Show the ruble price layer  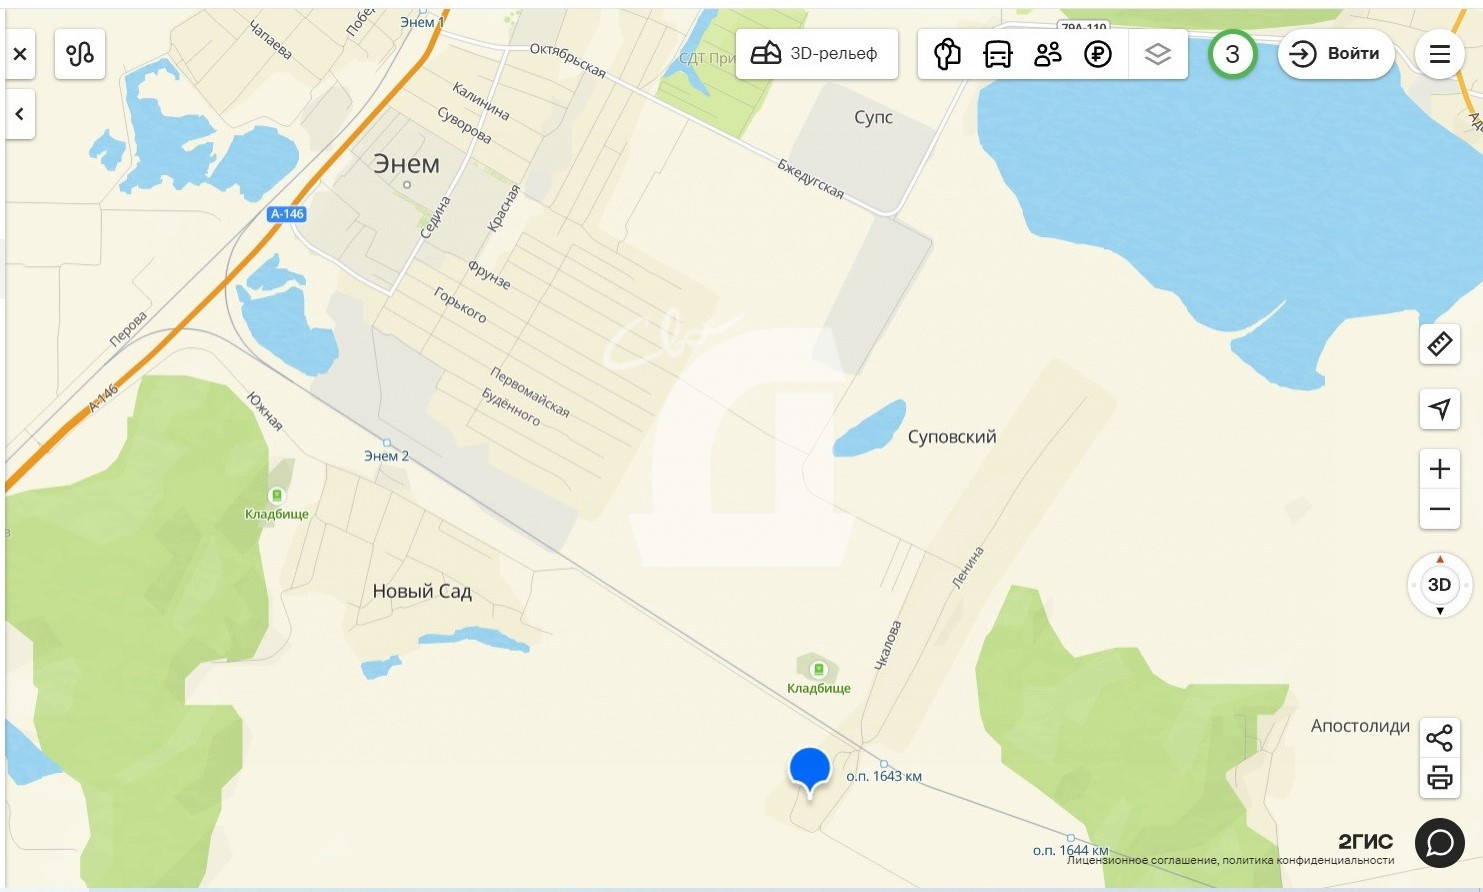pos(1098,54)
